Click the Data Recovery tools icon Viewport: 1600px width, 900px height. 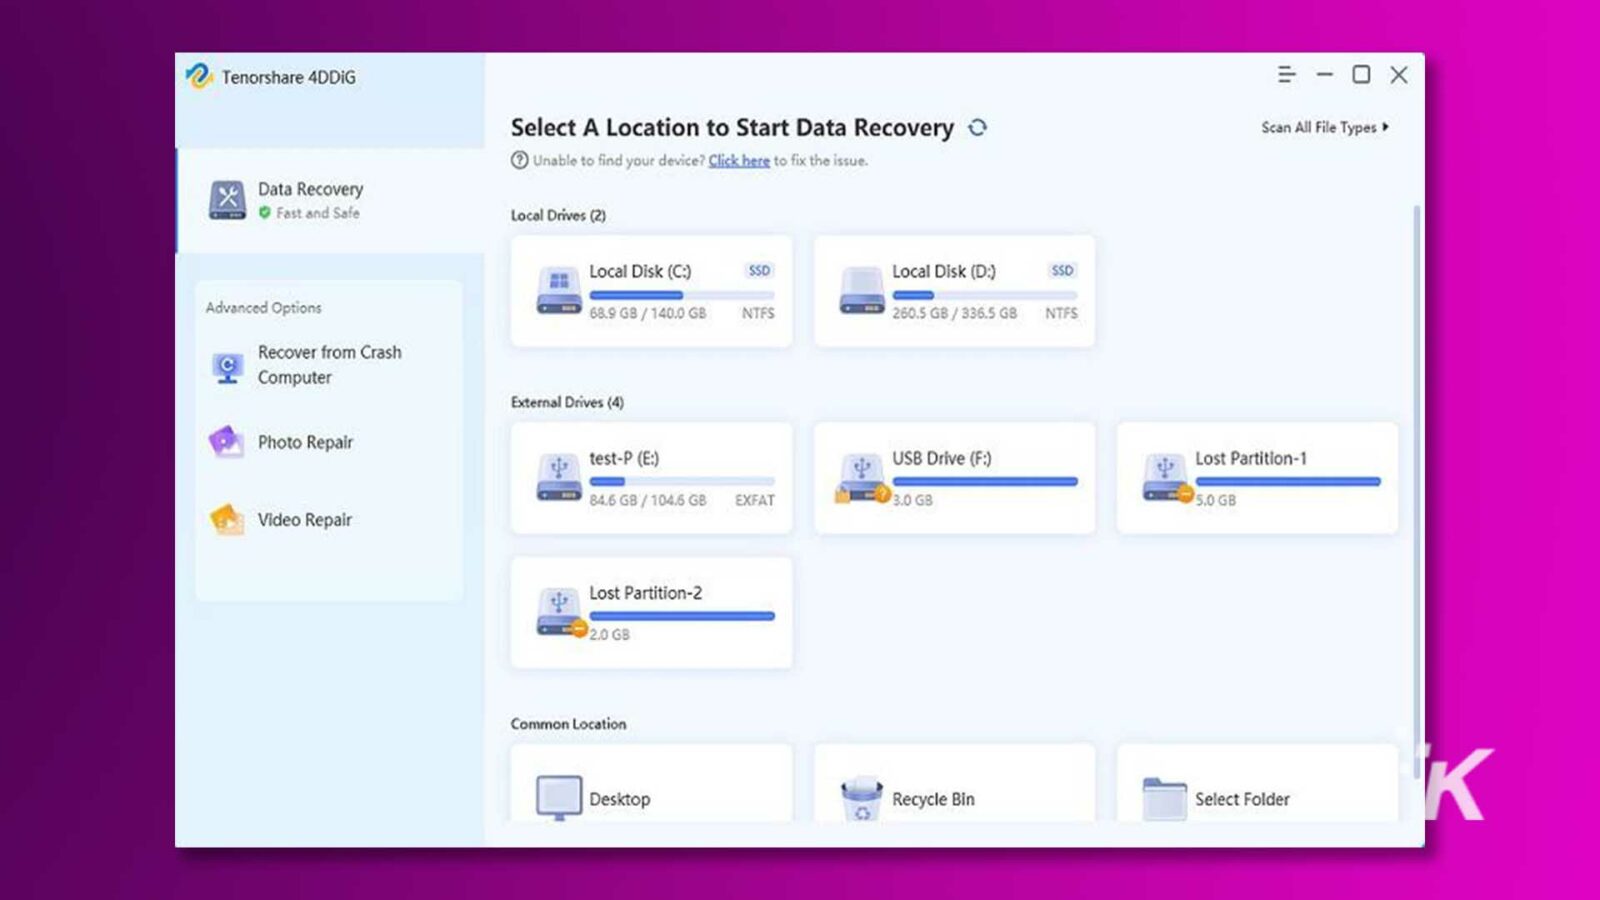point(227,200)
